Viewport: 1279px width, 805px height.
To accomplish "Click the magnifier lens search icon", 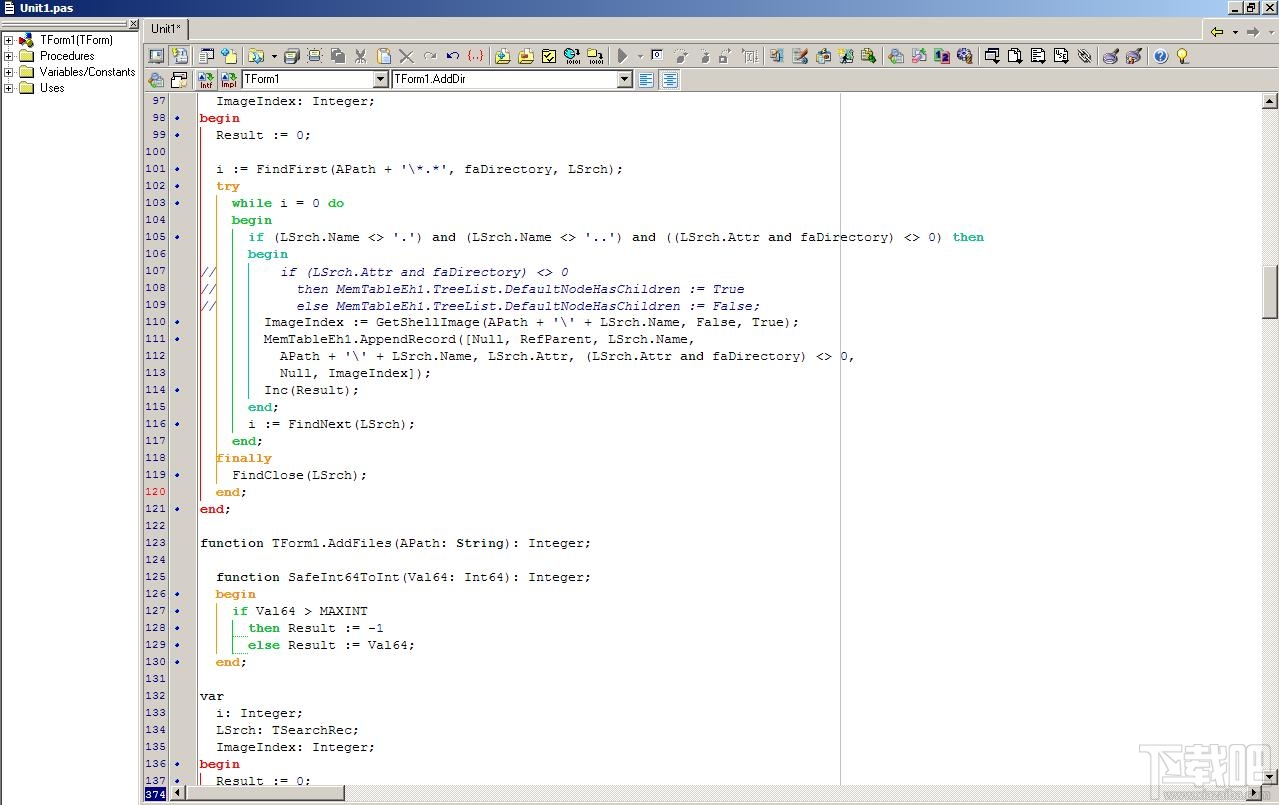I will click(x=1110, y=56).
